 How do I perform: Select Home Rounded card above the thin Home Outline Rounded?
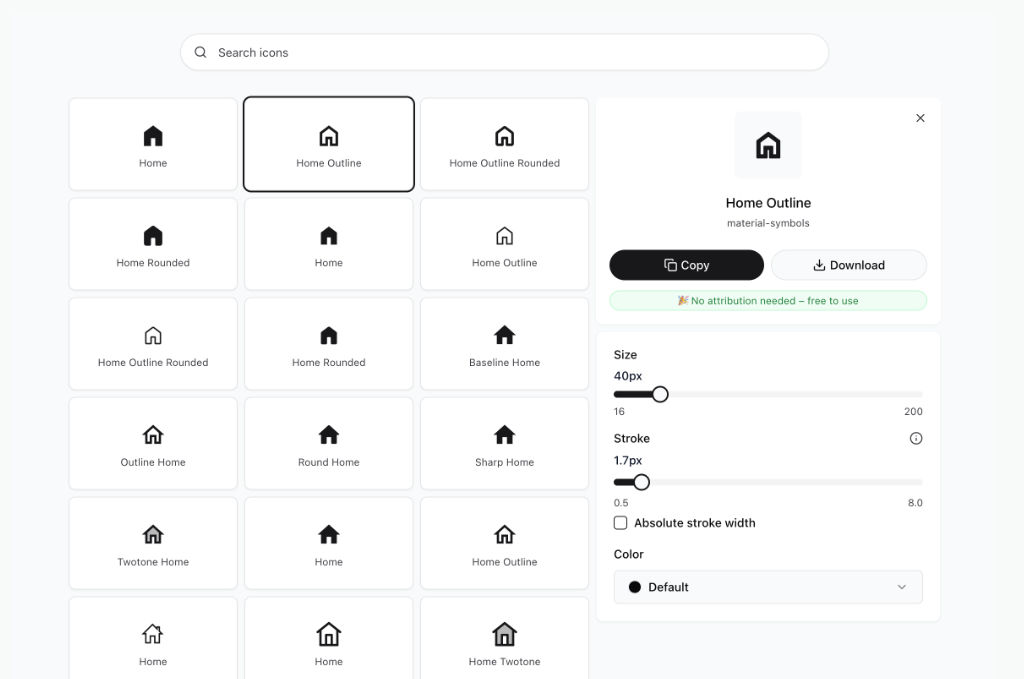point(153,244)
